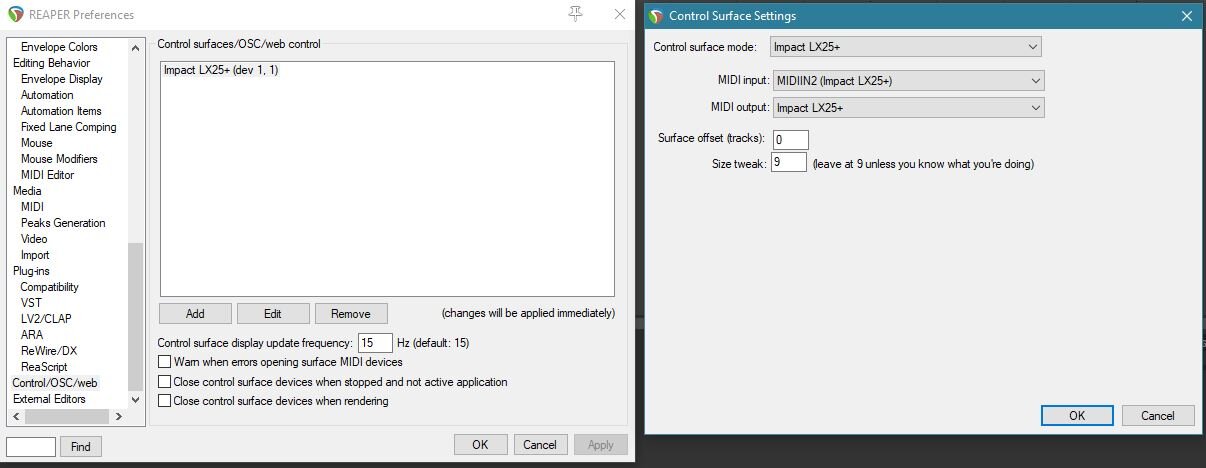Select Impact LX25+ entry in the surfaces list

click(221, 71)
